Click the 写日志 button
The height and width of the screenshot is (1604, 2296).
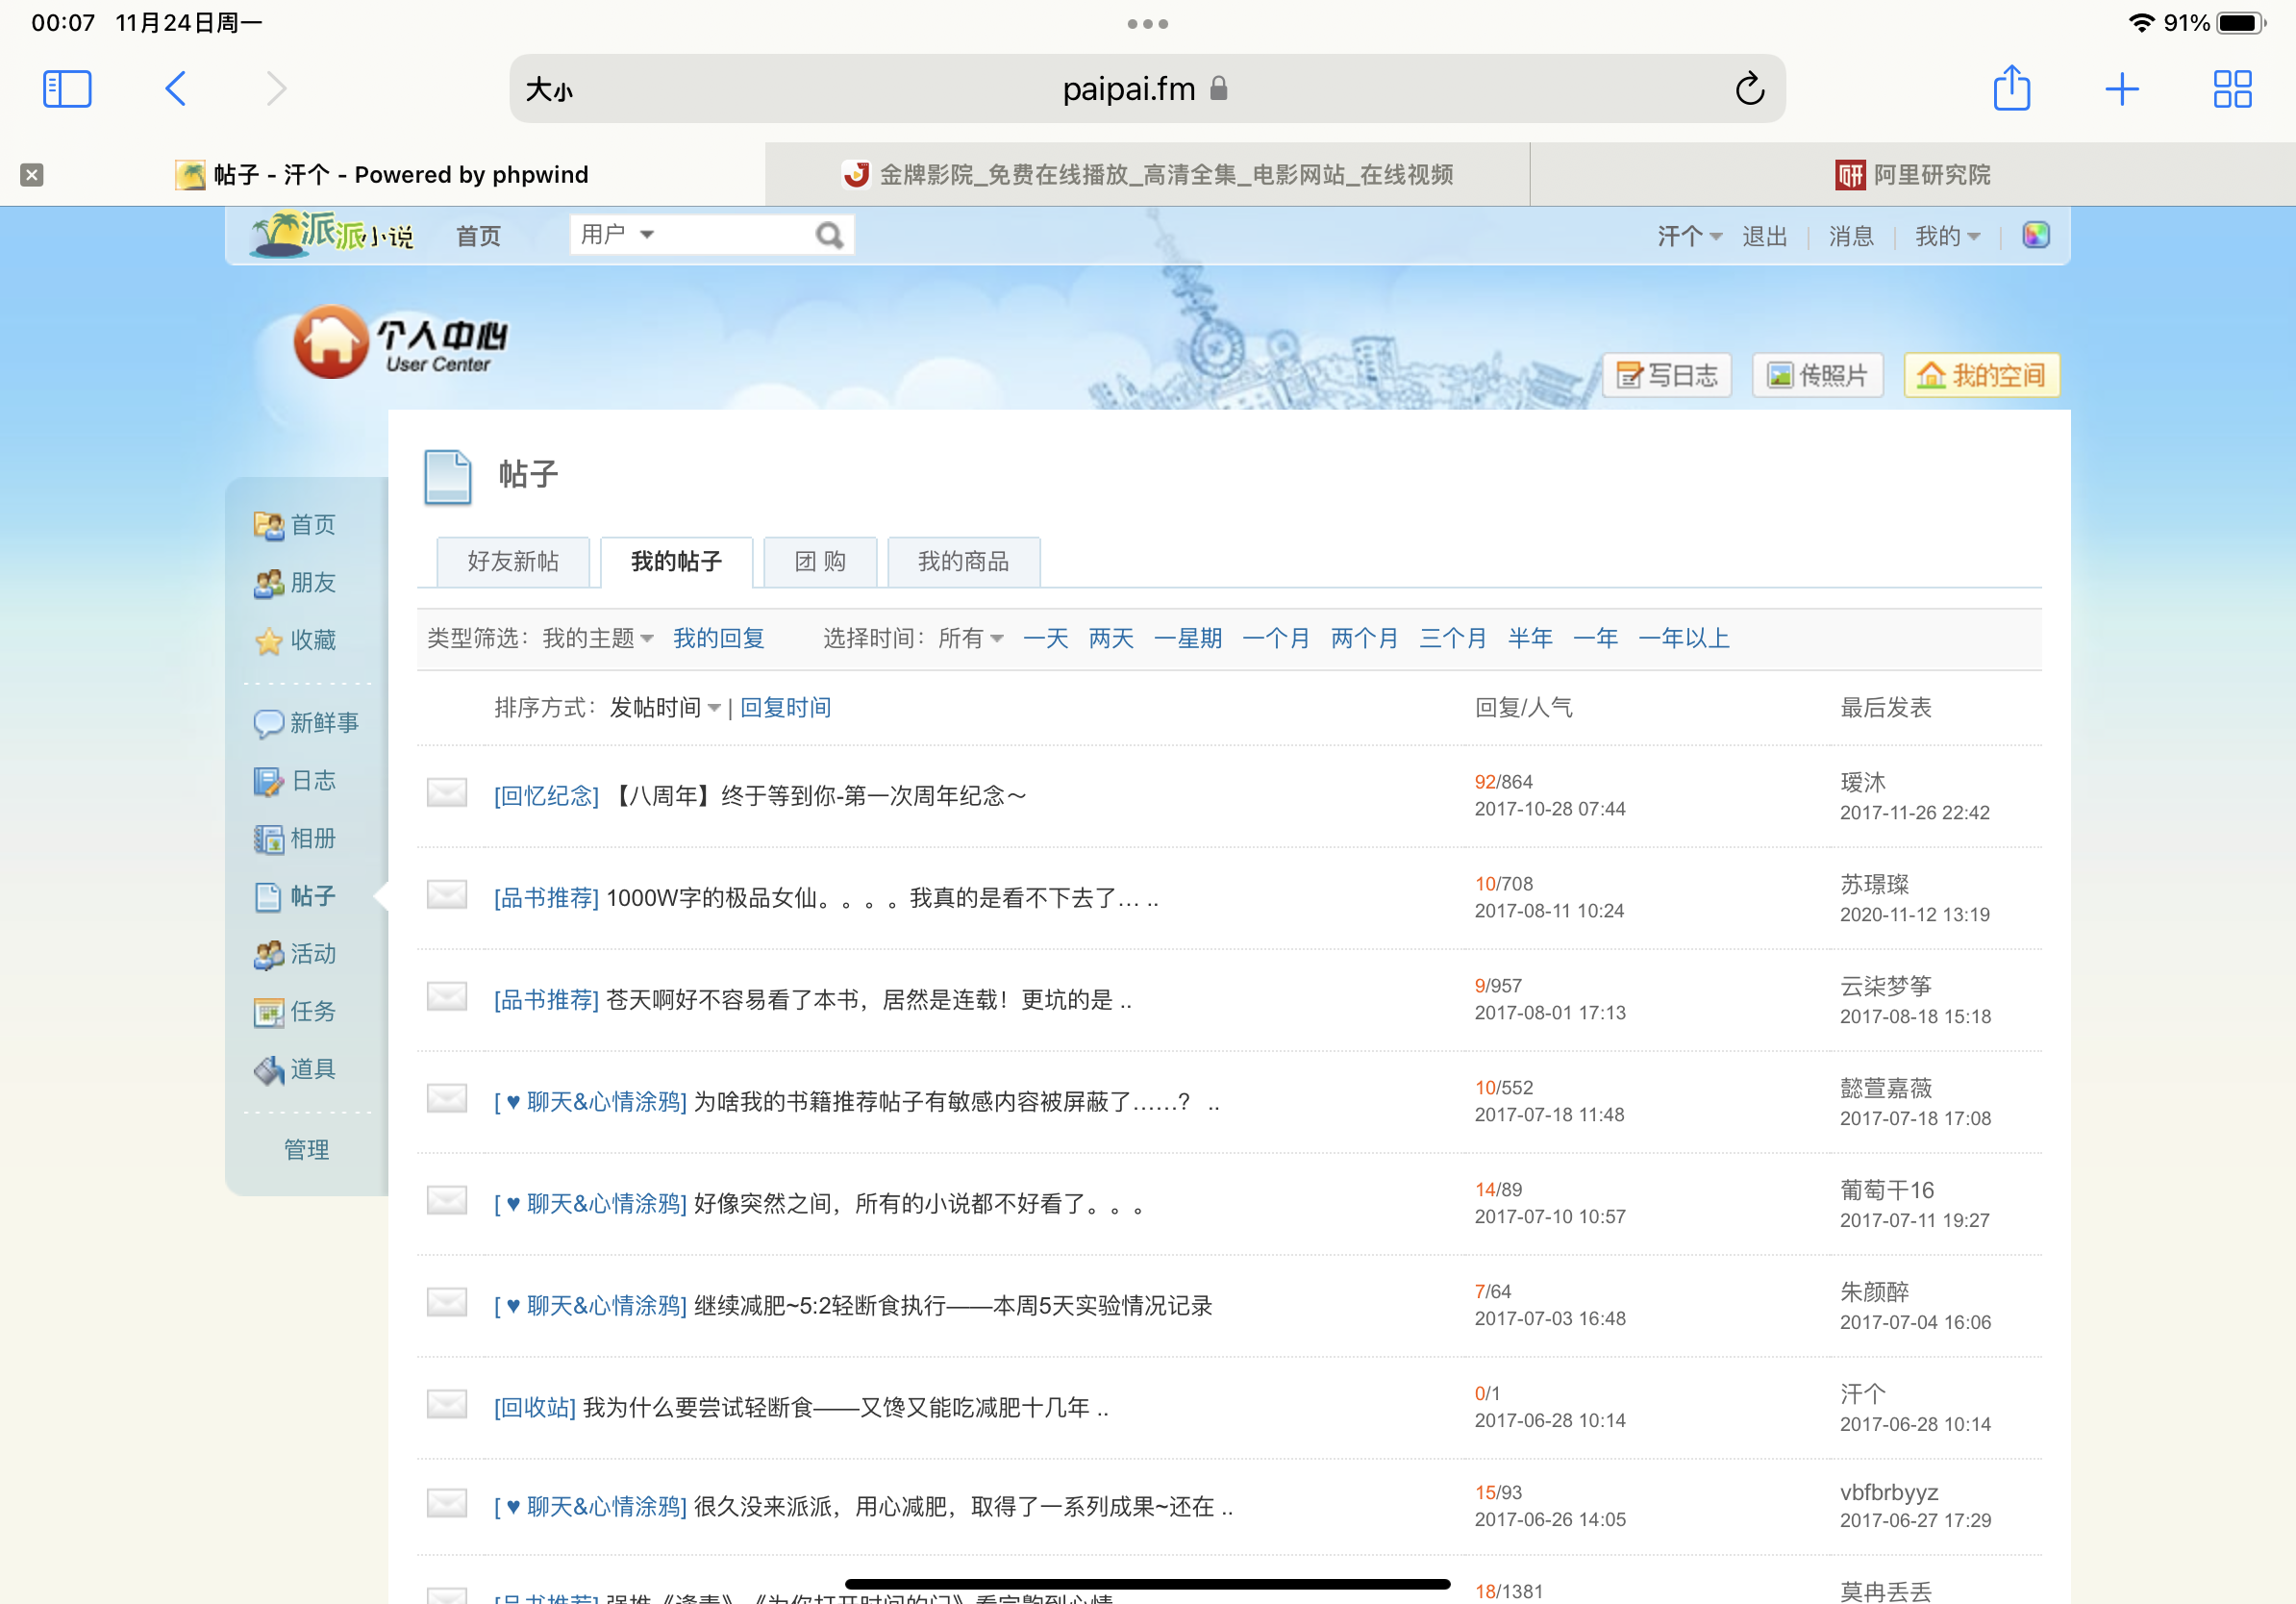coord(1666,375)
